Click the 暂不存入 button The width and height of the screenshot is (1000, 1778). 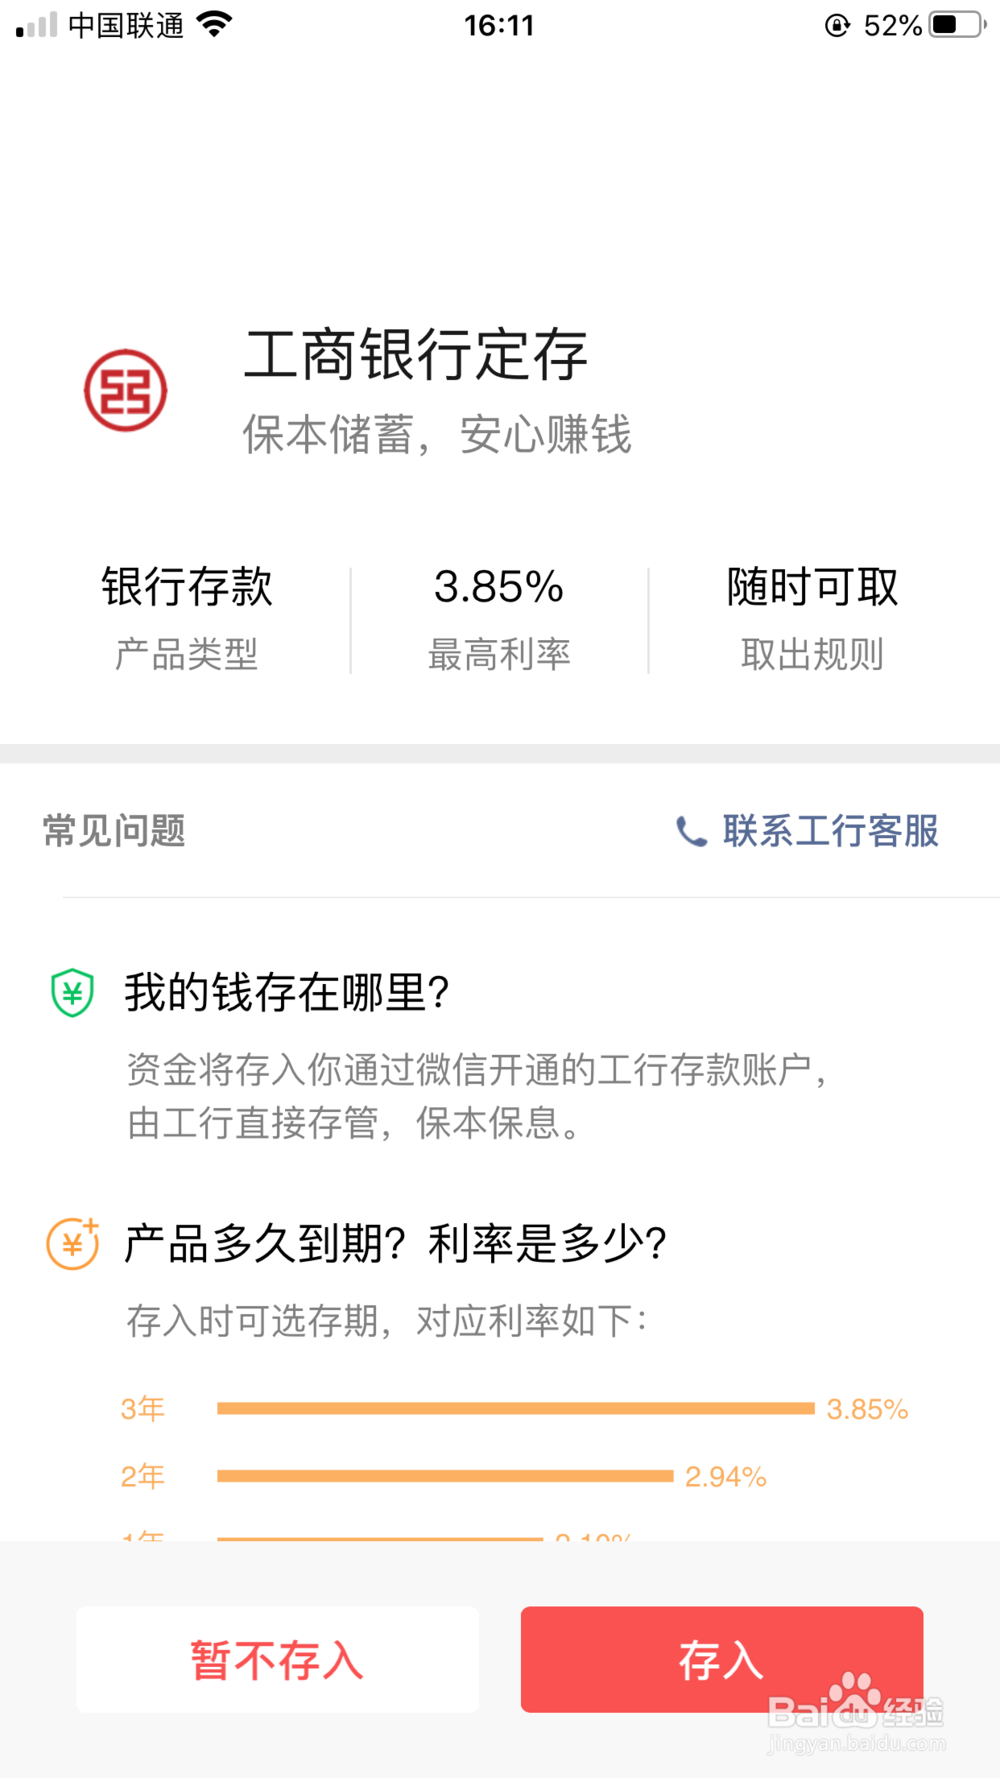(277, 1660)
